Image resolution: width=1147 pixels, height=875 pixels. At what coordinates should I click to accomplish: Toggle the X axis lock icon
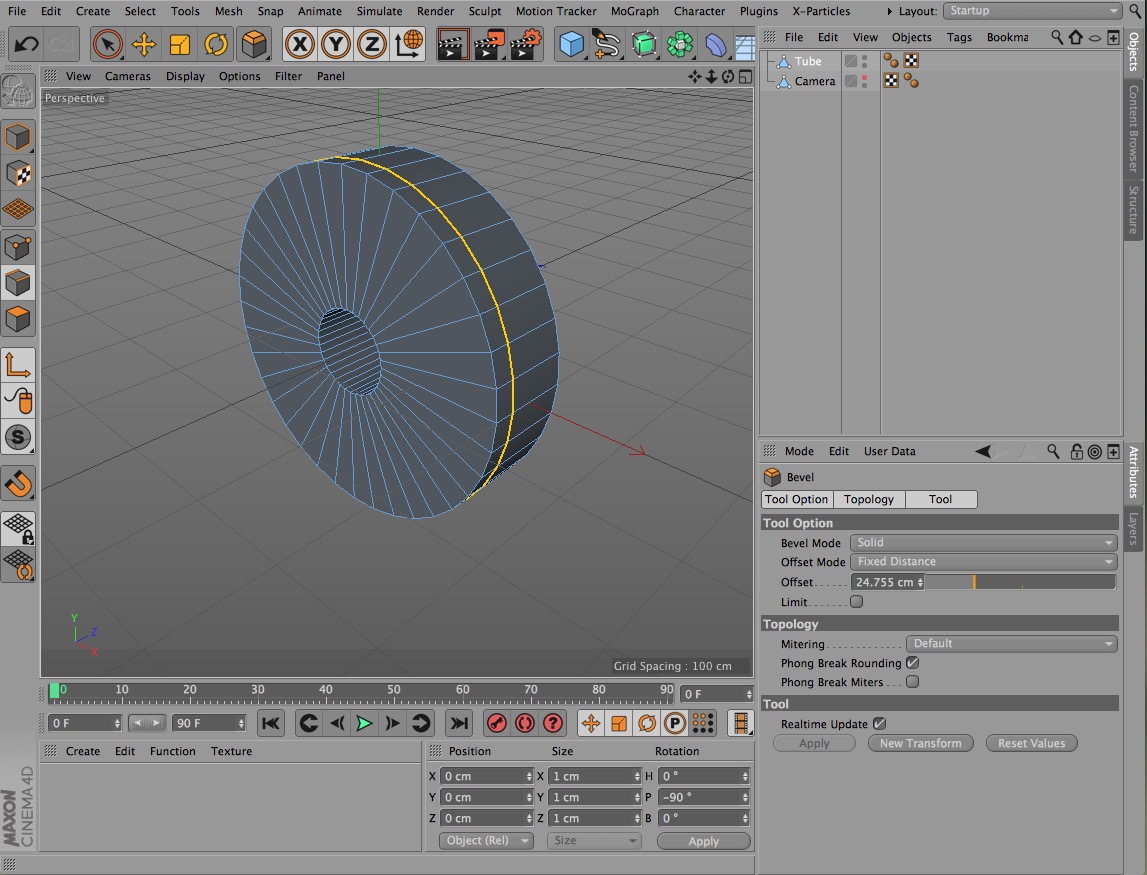[299, 45]
